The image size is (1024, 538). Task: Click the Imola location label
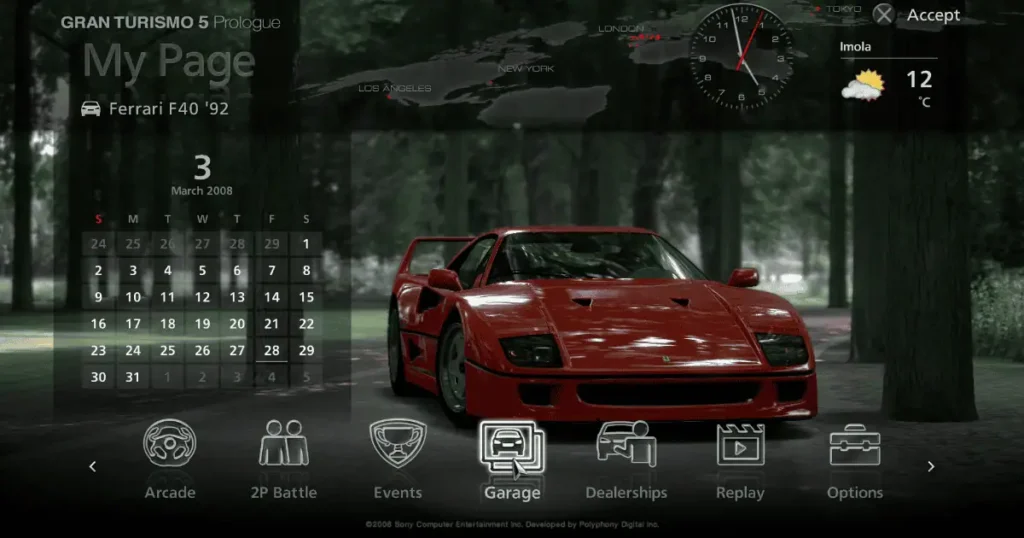[x=855, y=46]
